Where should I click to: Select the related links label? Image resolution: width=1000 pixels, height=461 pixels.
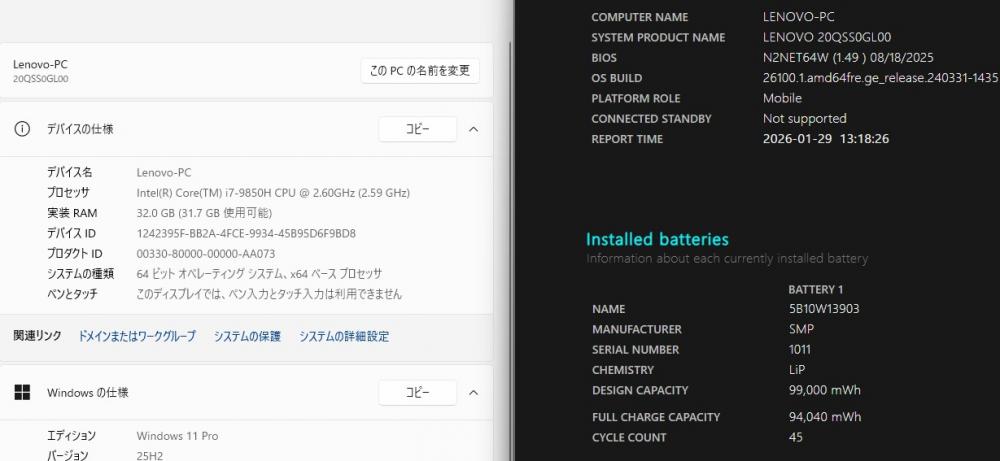38,335
